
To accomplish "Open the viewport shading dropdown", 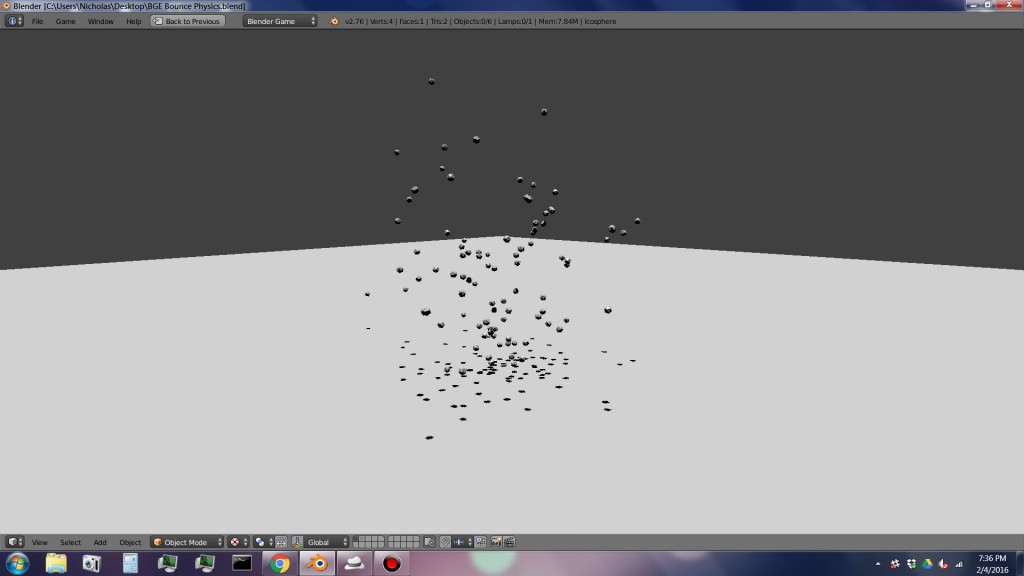I will click(263, 541).
